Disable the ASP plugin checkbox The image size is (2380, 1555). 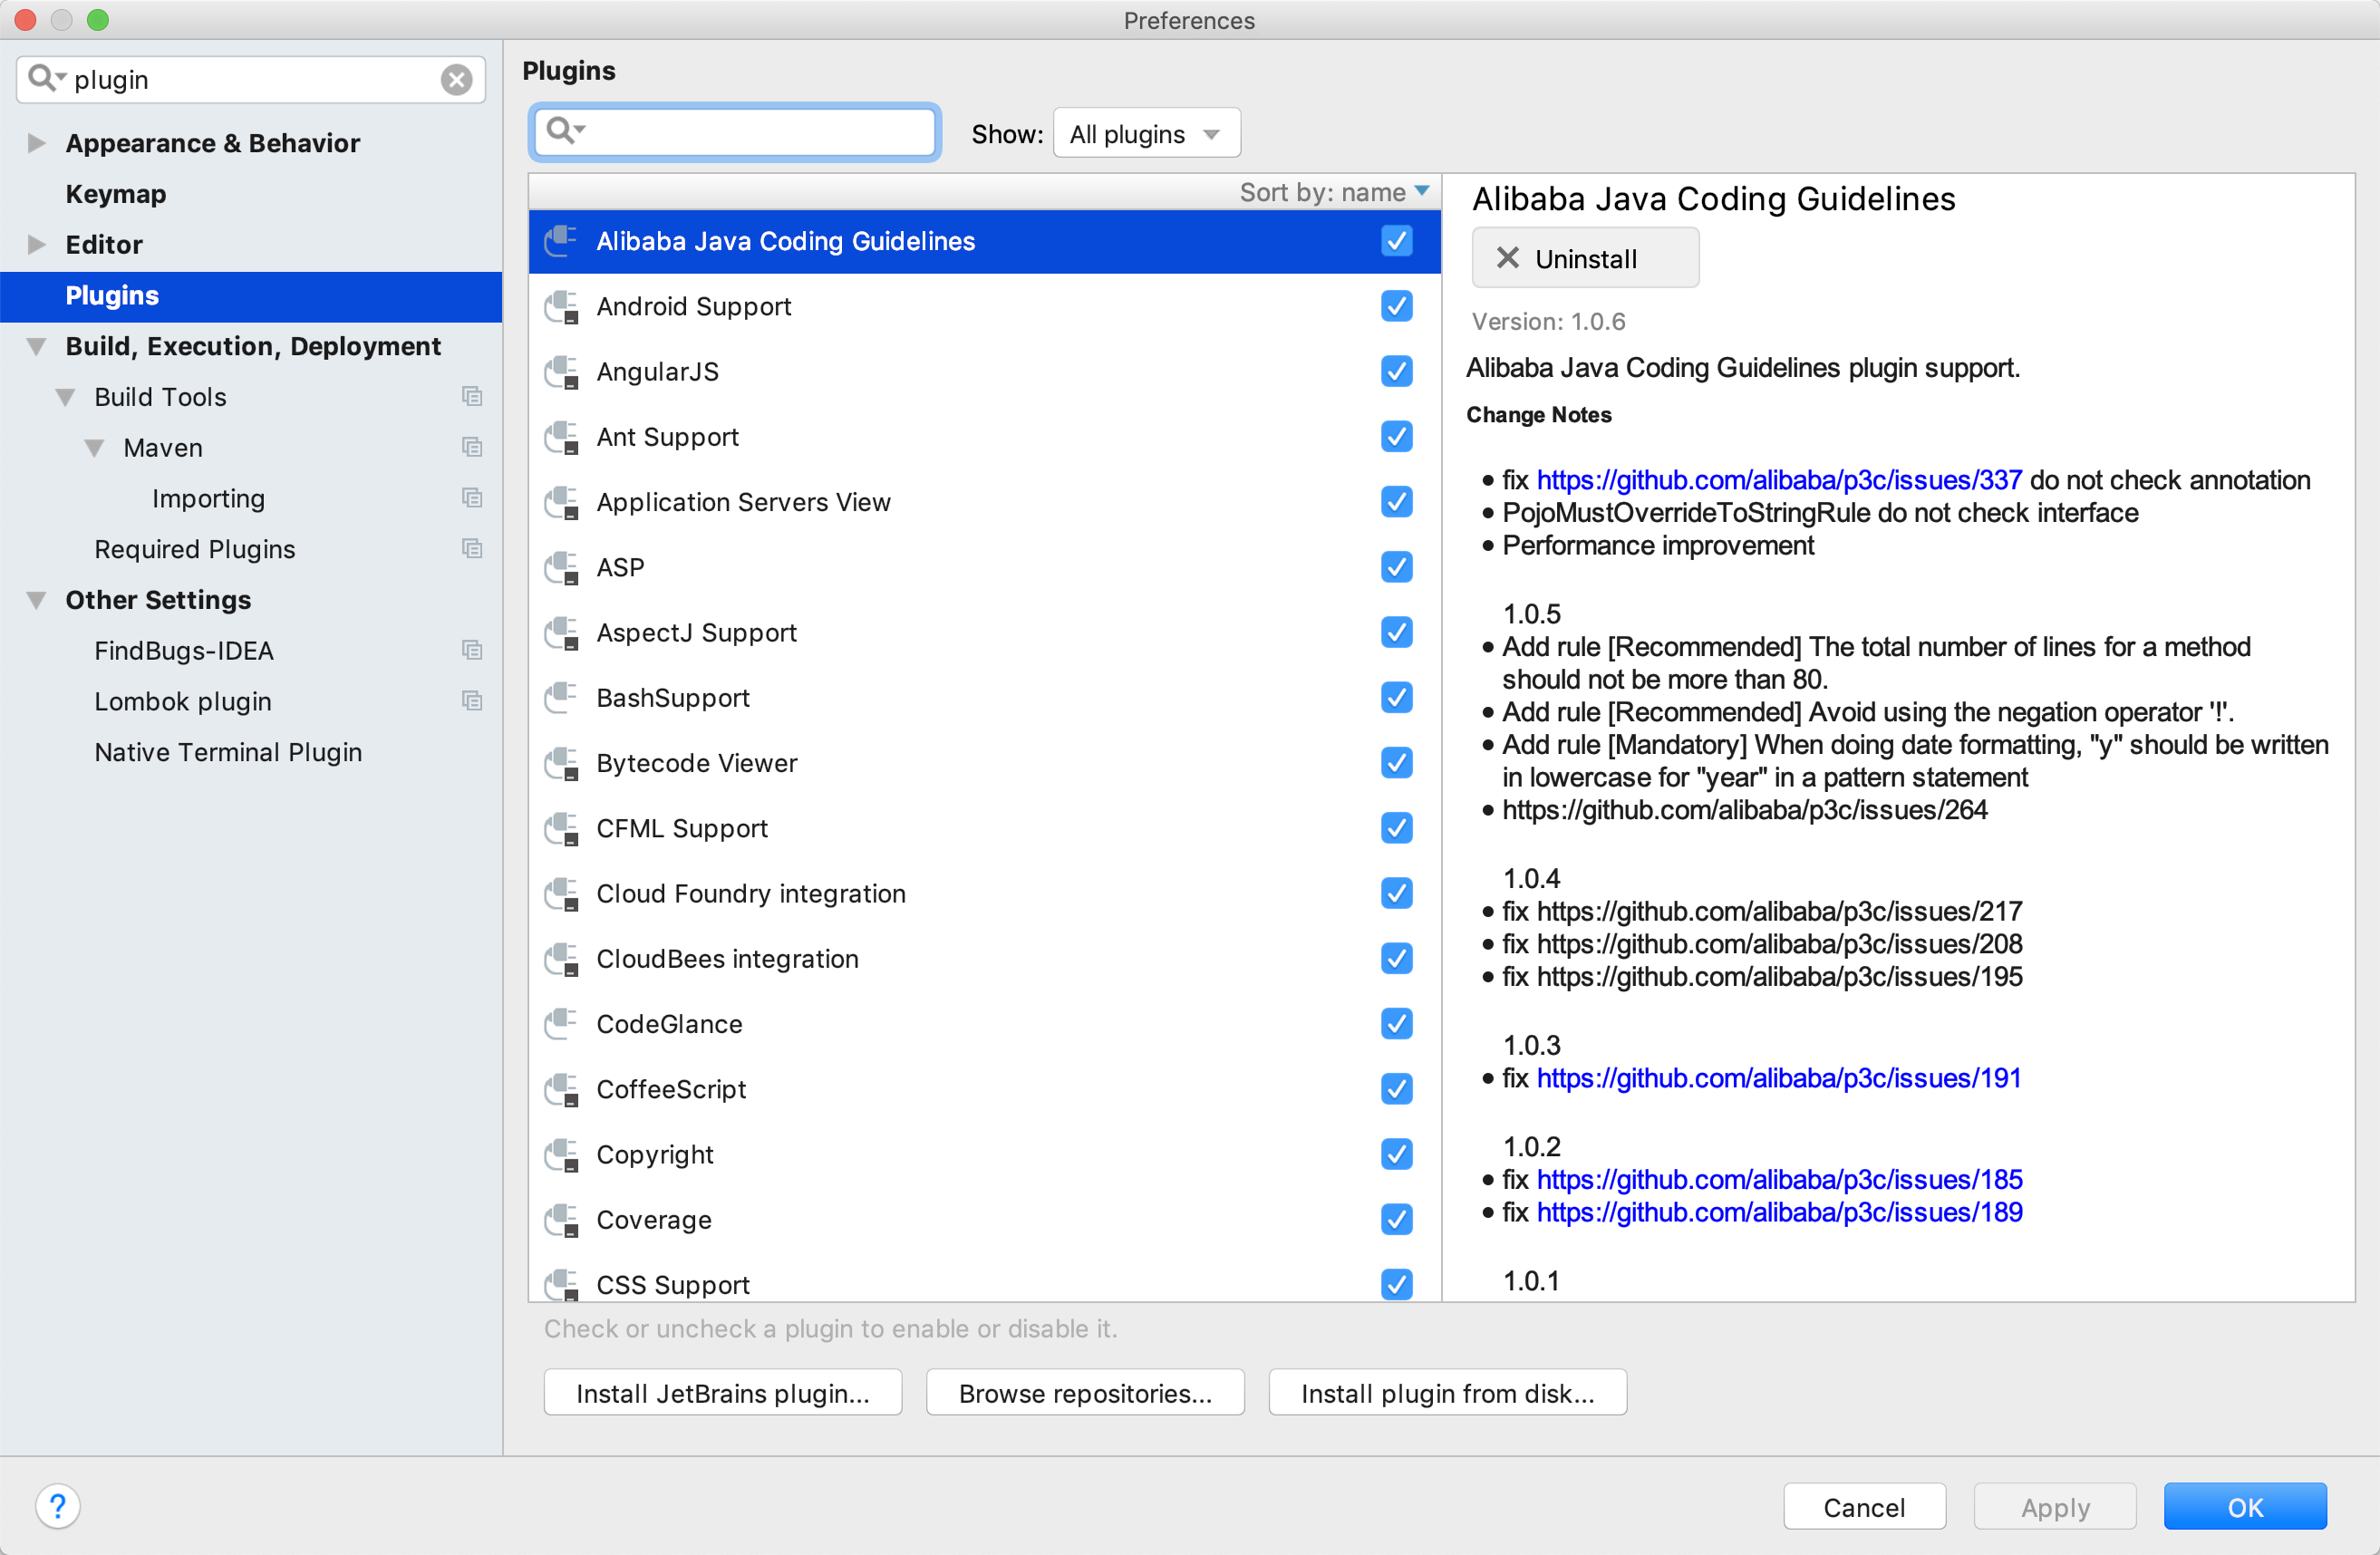[x=1397, y=567]
